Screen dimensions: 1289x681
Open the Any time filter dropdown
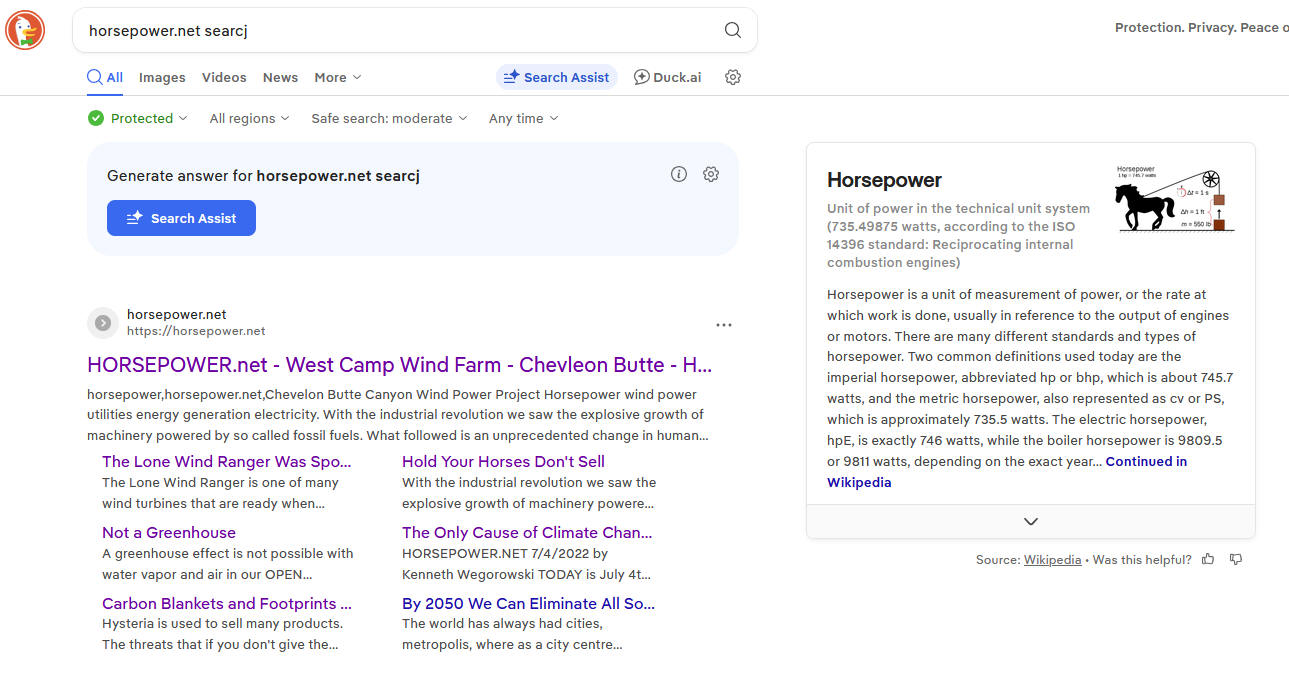[523, 118]
